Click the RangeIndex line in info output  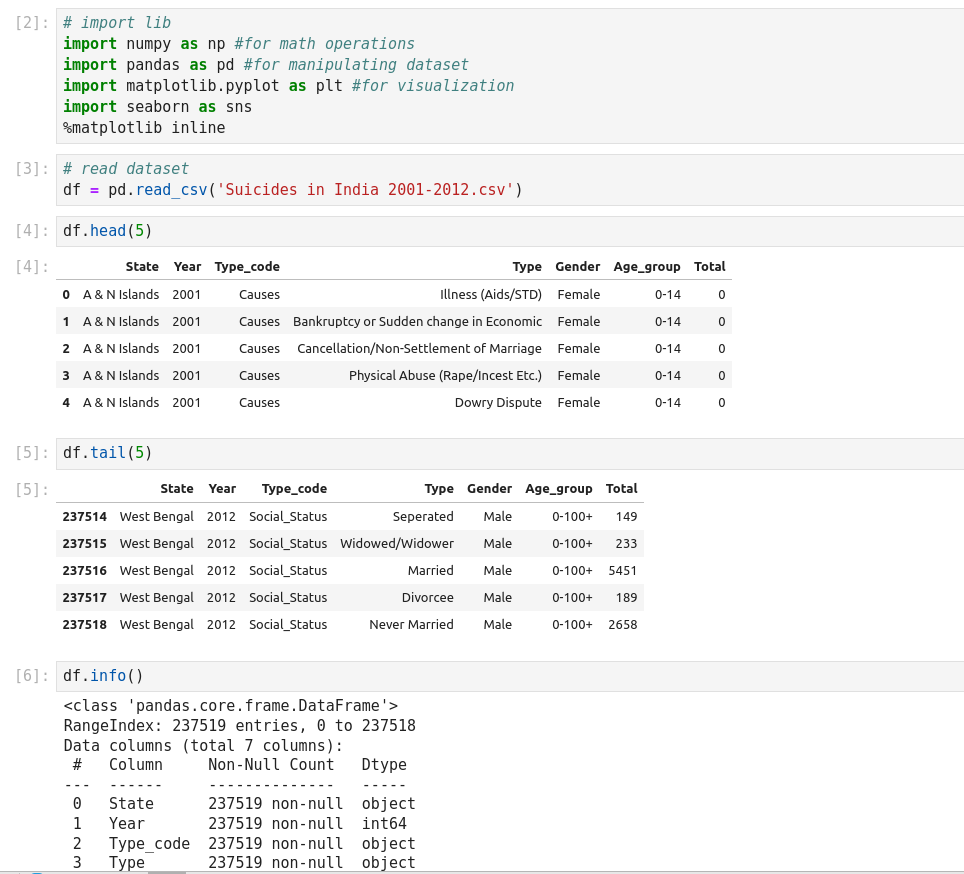[239, 726]
